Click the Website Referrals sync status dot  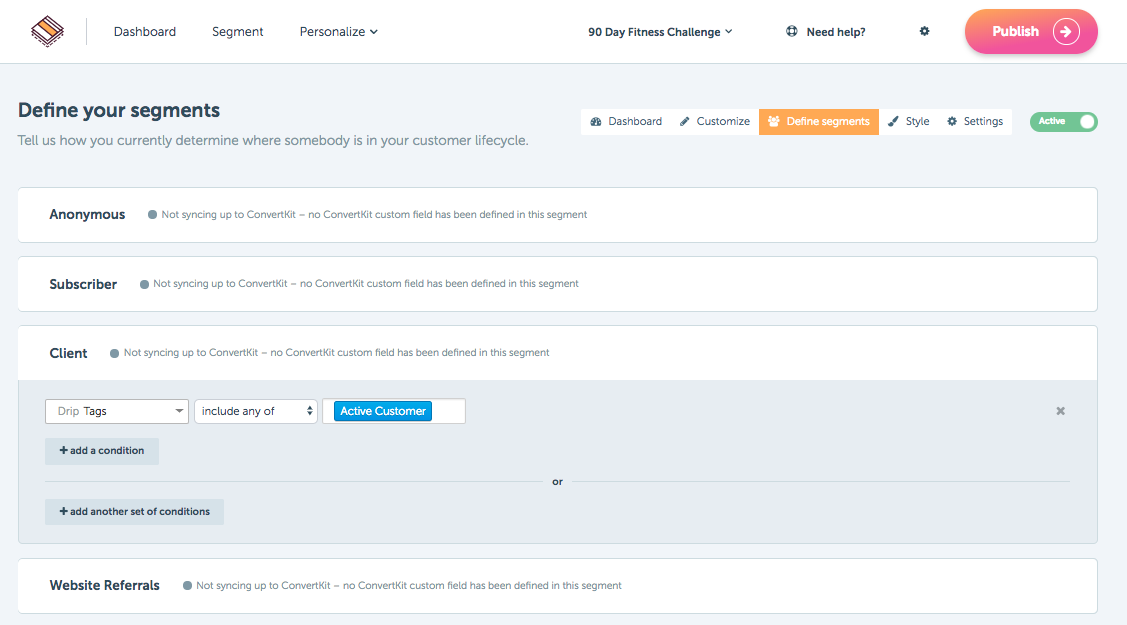coord(187,586)
